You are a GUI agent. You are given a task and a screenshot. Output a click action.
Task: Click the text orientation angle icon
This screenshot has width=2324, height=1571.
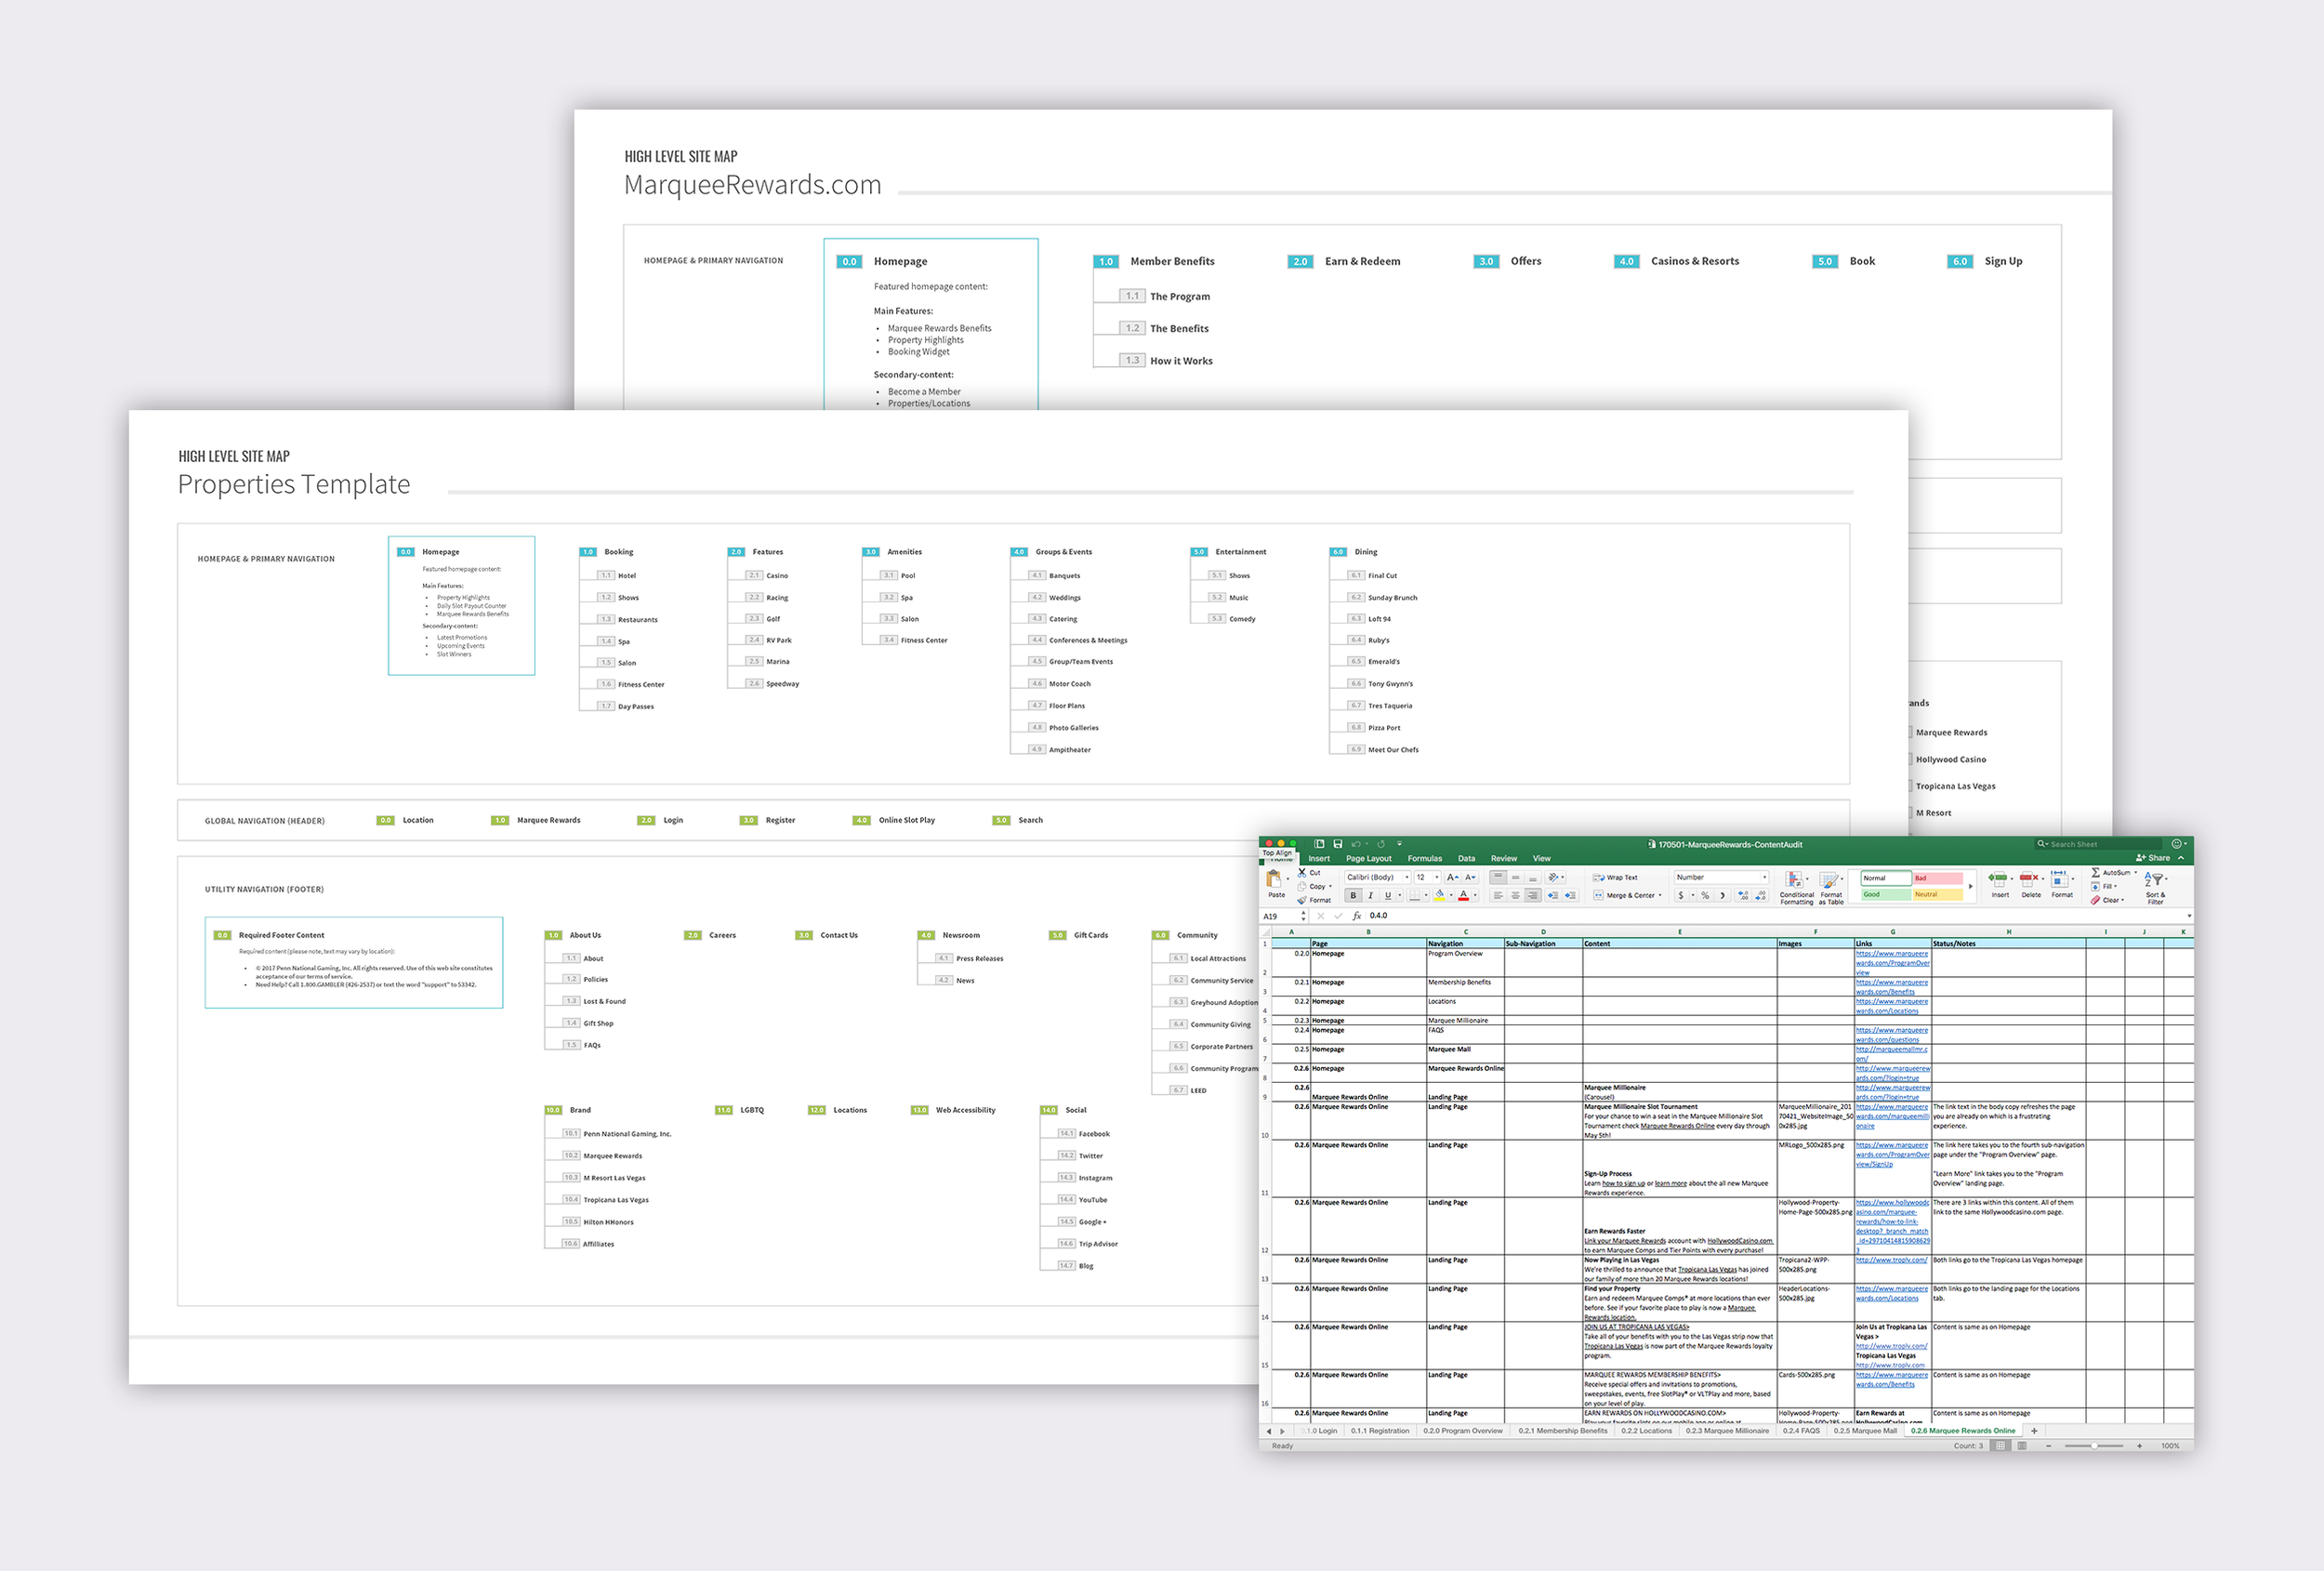pyautogui.click(x=1554, y=877)
